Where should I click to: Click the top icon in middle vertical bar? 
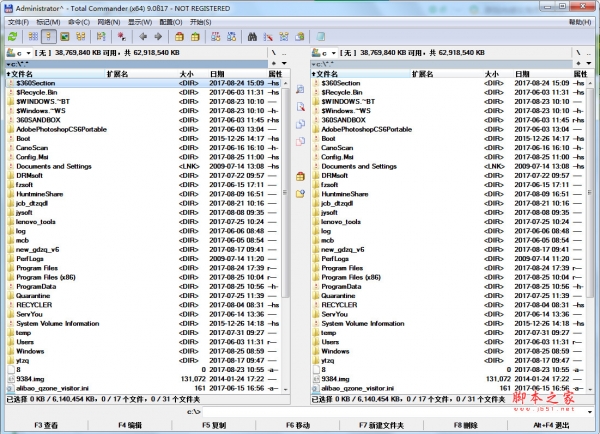click(300, 90)
